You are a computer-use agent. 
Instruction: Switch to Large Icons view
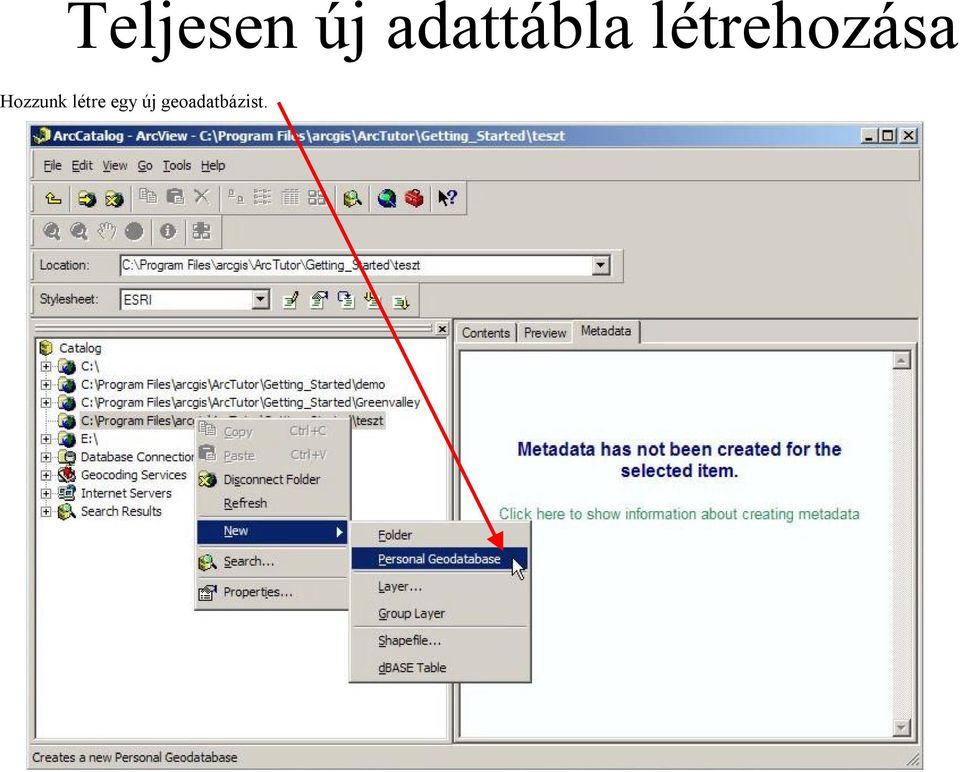tap(236, 197)
